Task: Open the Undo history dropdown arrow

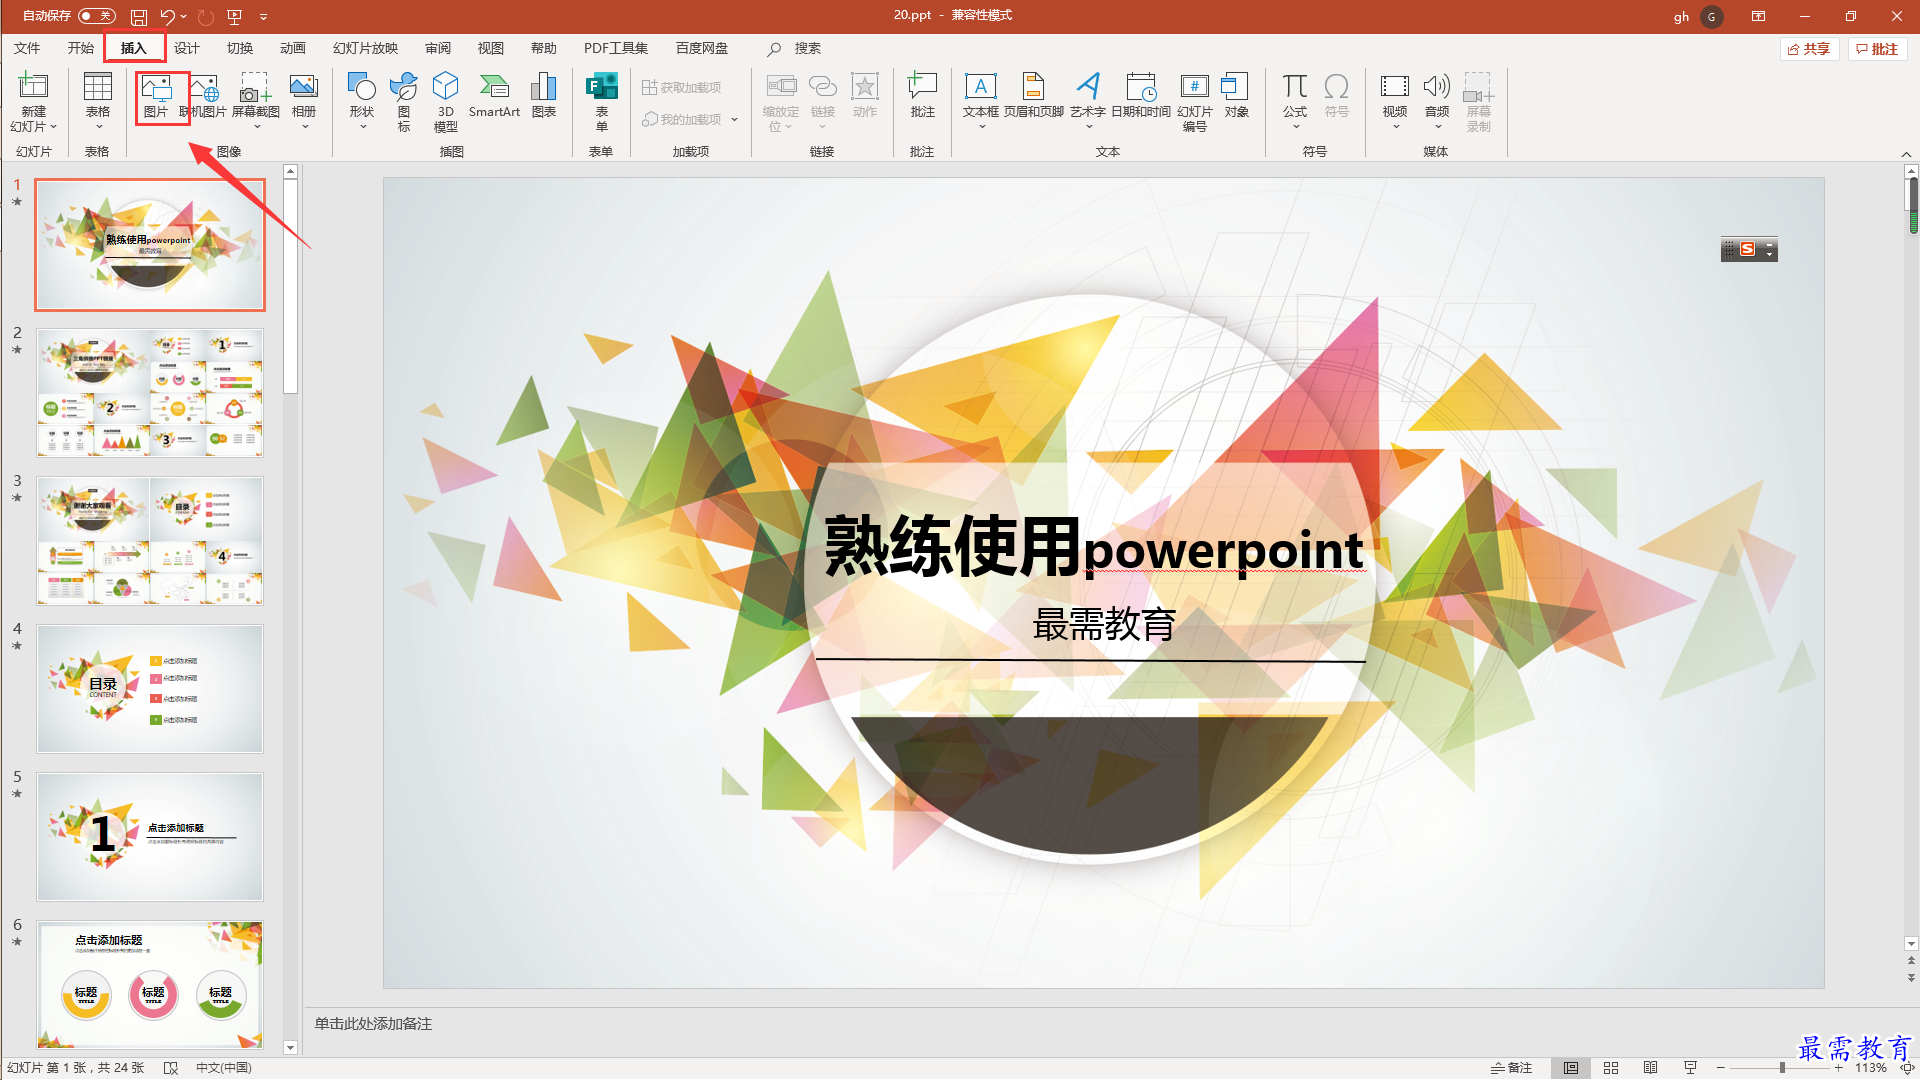Action: point(184,17)
